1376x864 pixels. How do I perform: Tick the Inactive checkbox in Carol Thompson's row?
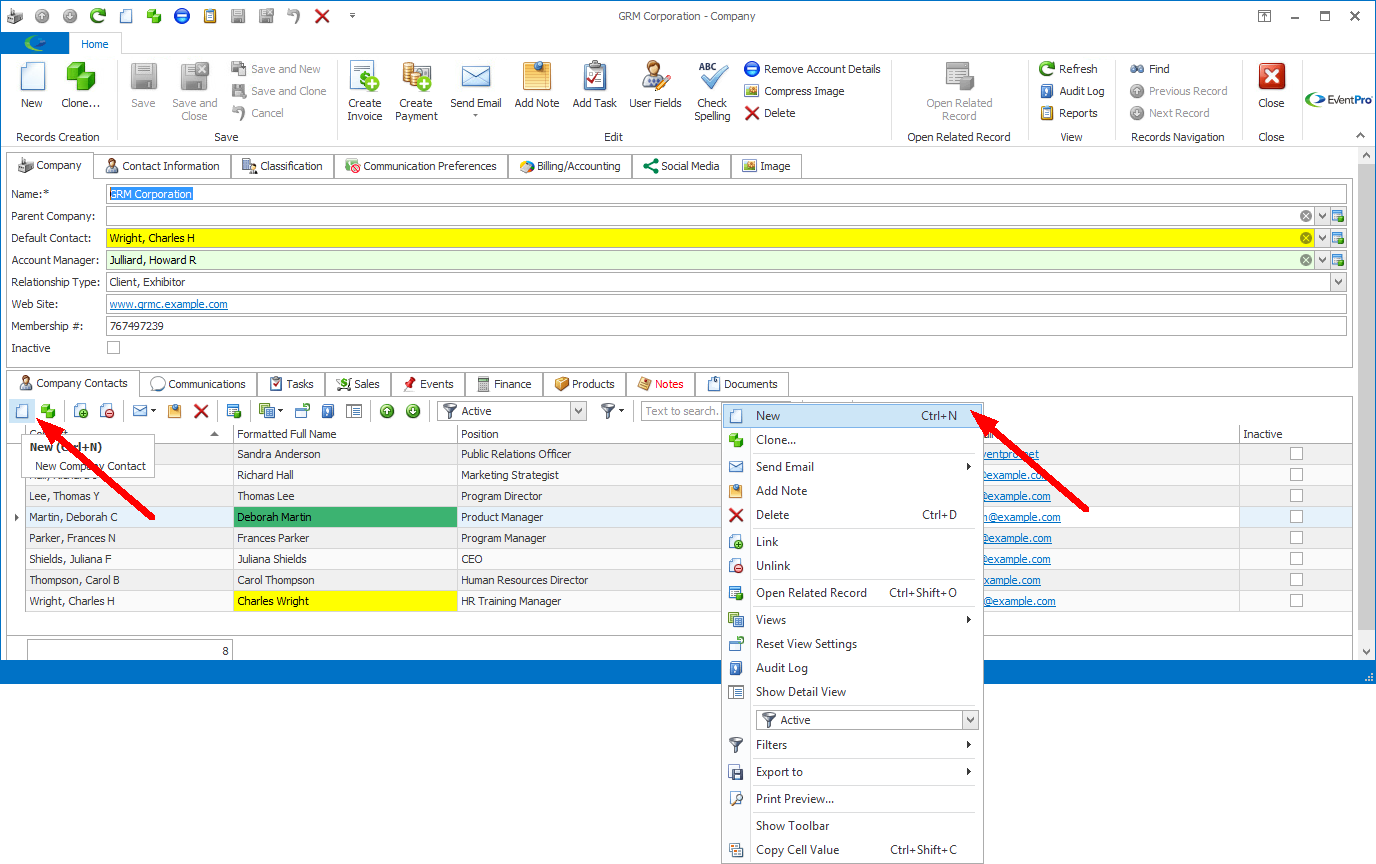click(x=1296, y=580)
